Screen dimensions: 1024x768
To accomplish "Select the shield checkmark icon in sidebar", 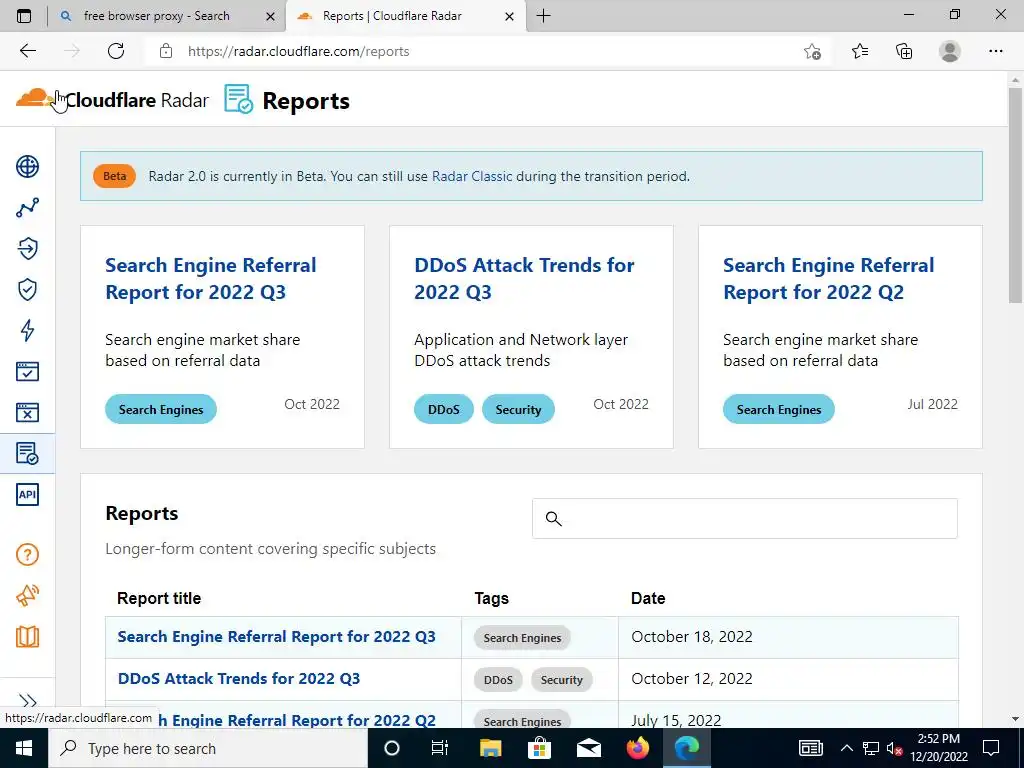I will pyautogui.click(x=27, y=290).
